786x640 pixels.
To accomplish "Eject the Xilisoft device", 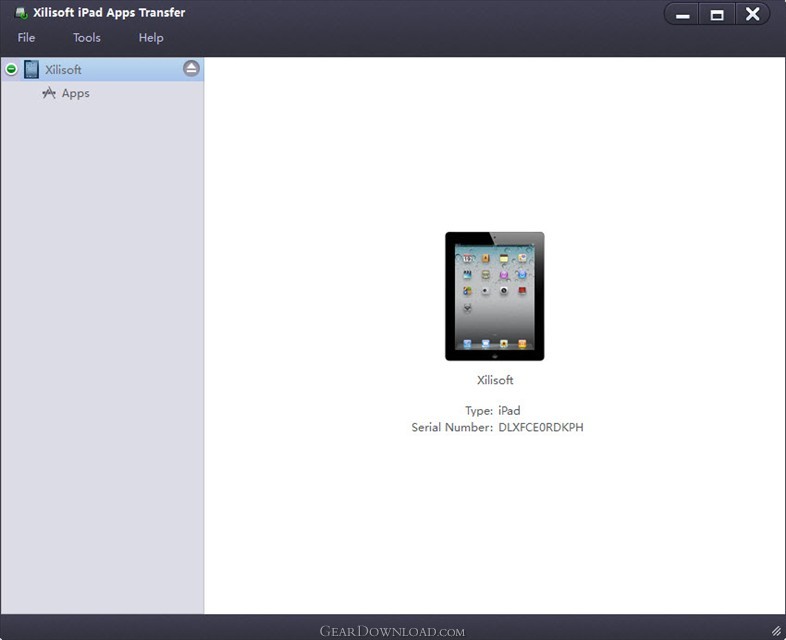I will pos(191,68).
